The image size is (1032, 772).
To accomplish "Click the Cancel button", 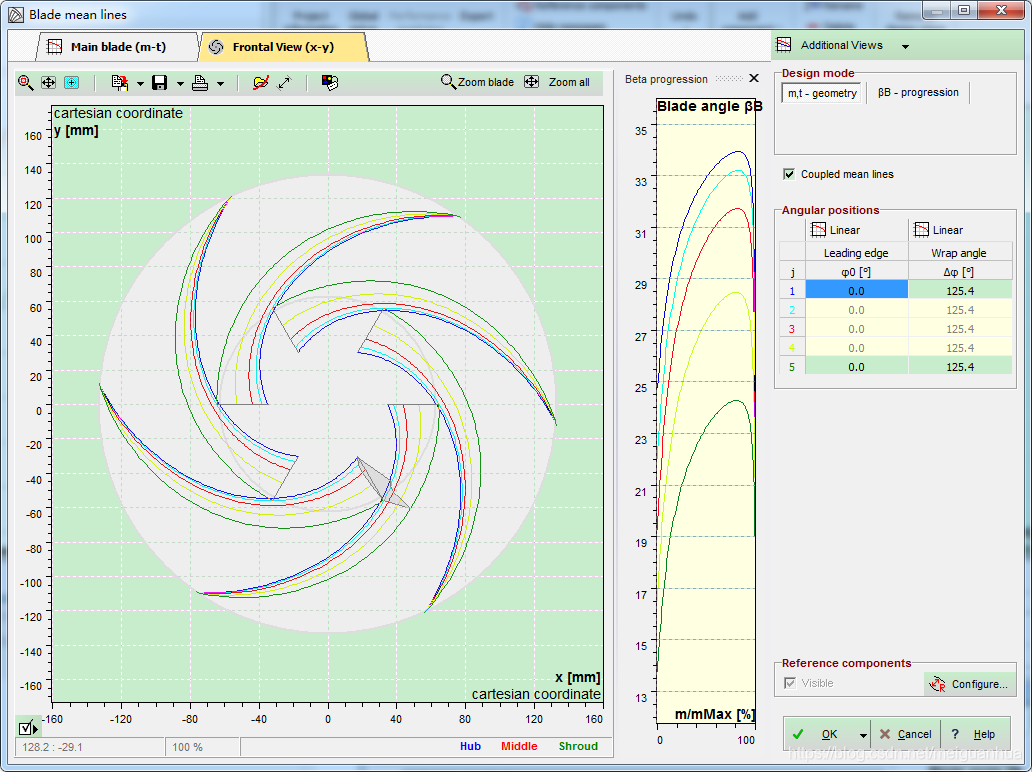I will 905,734.
